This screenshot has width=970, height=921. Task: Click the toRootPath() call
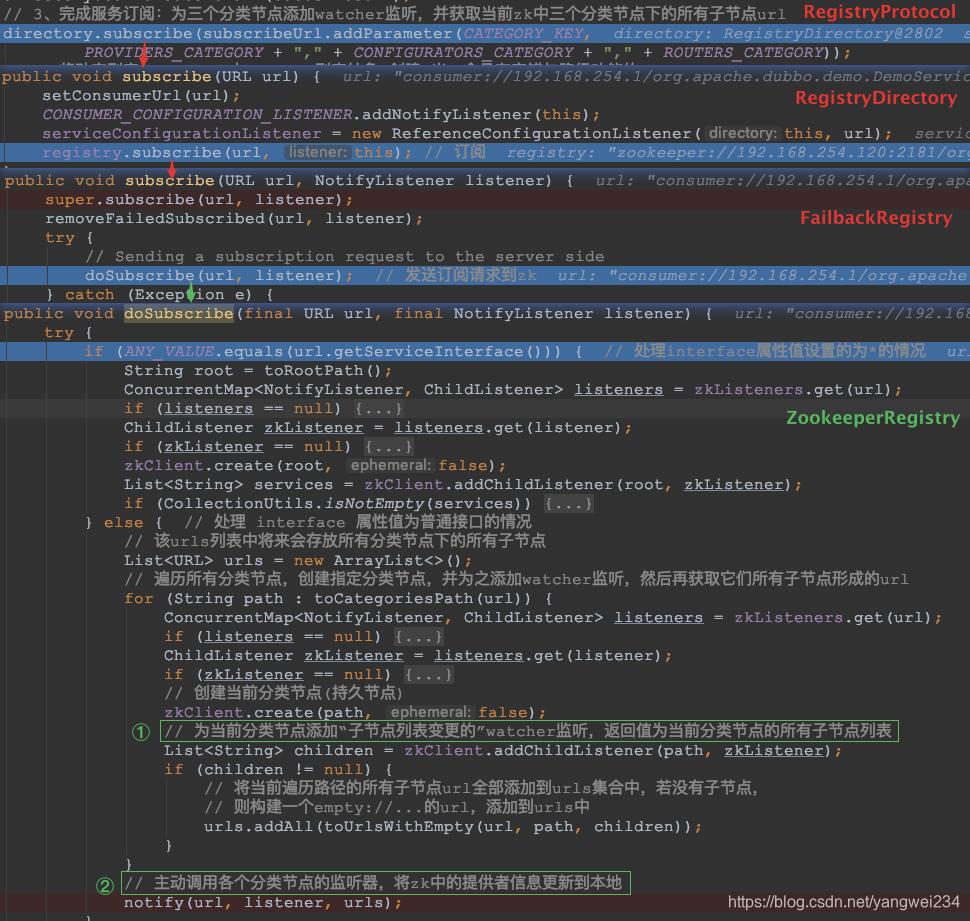tap(323, 371)
